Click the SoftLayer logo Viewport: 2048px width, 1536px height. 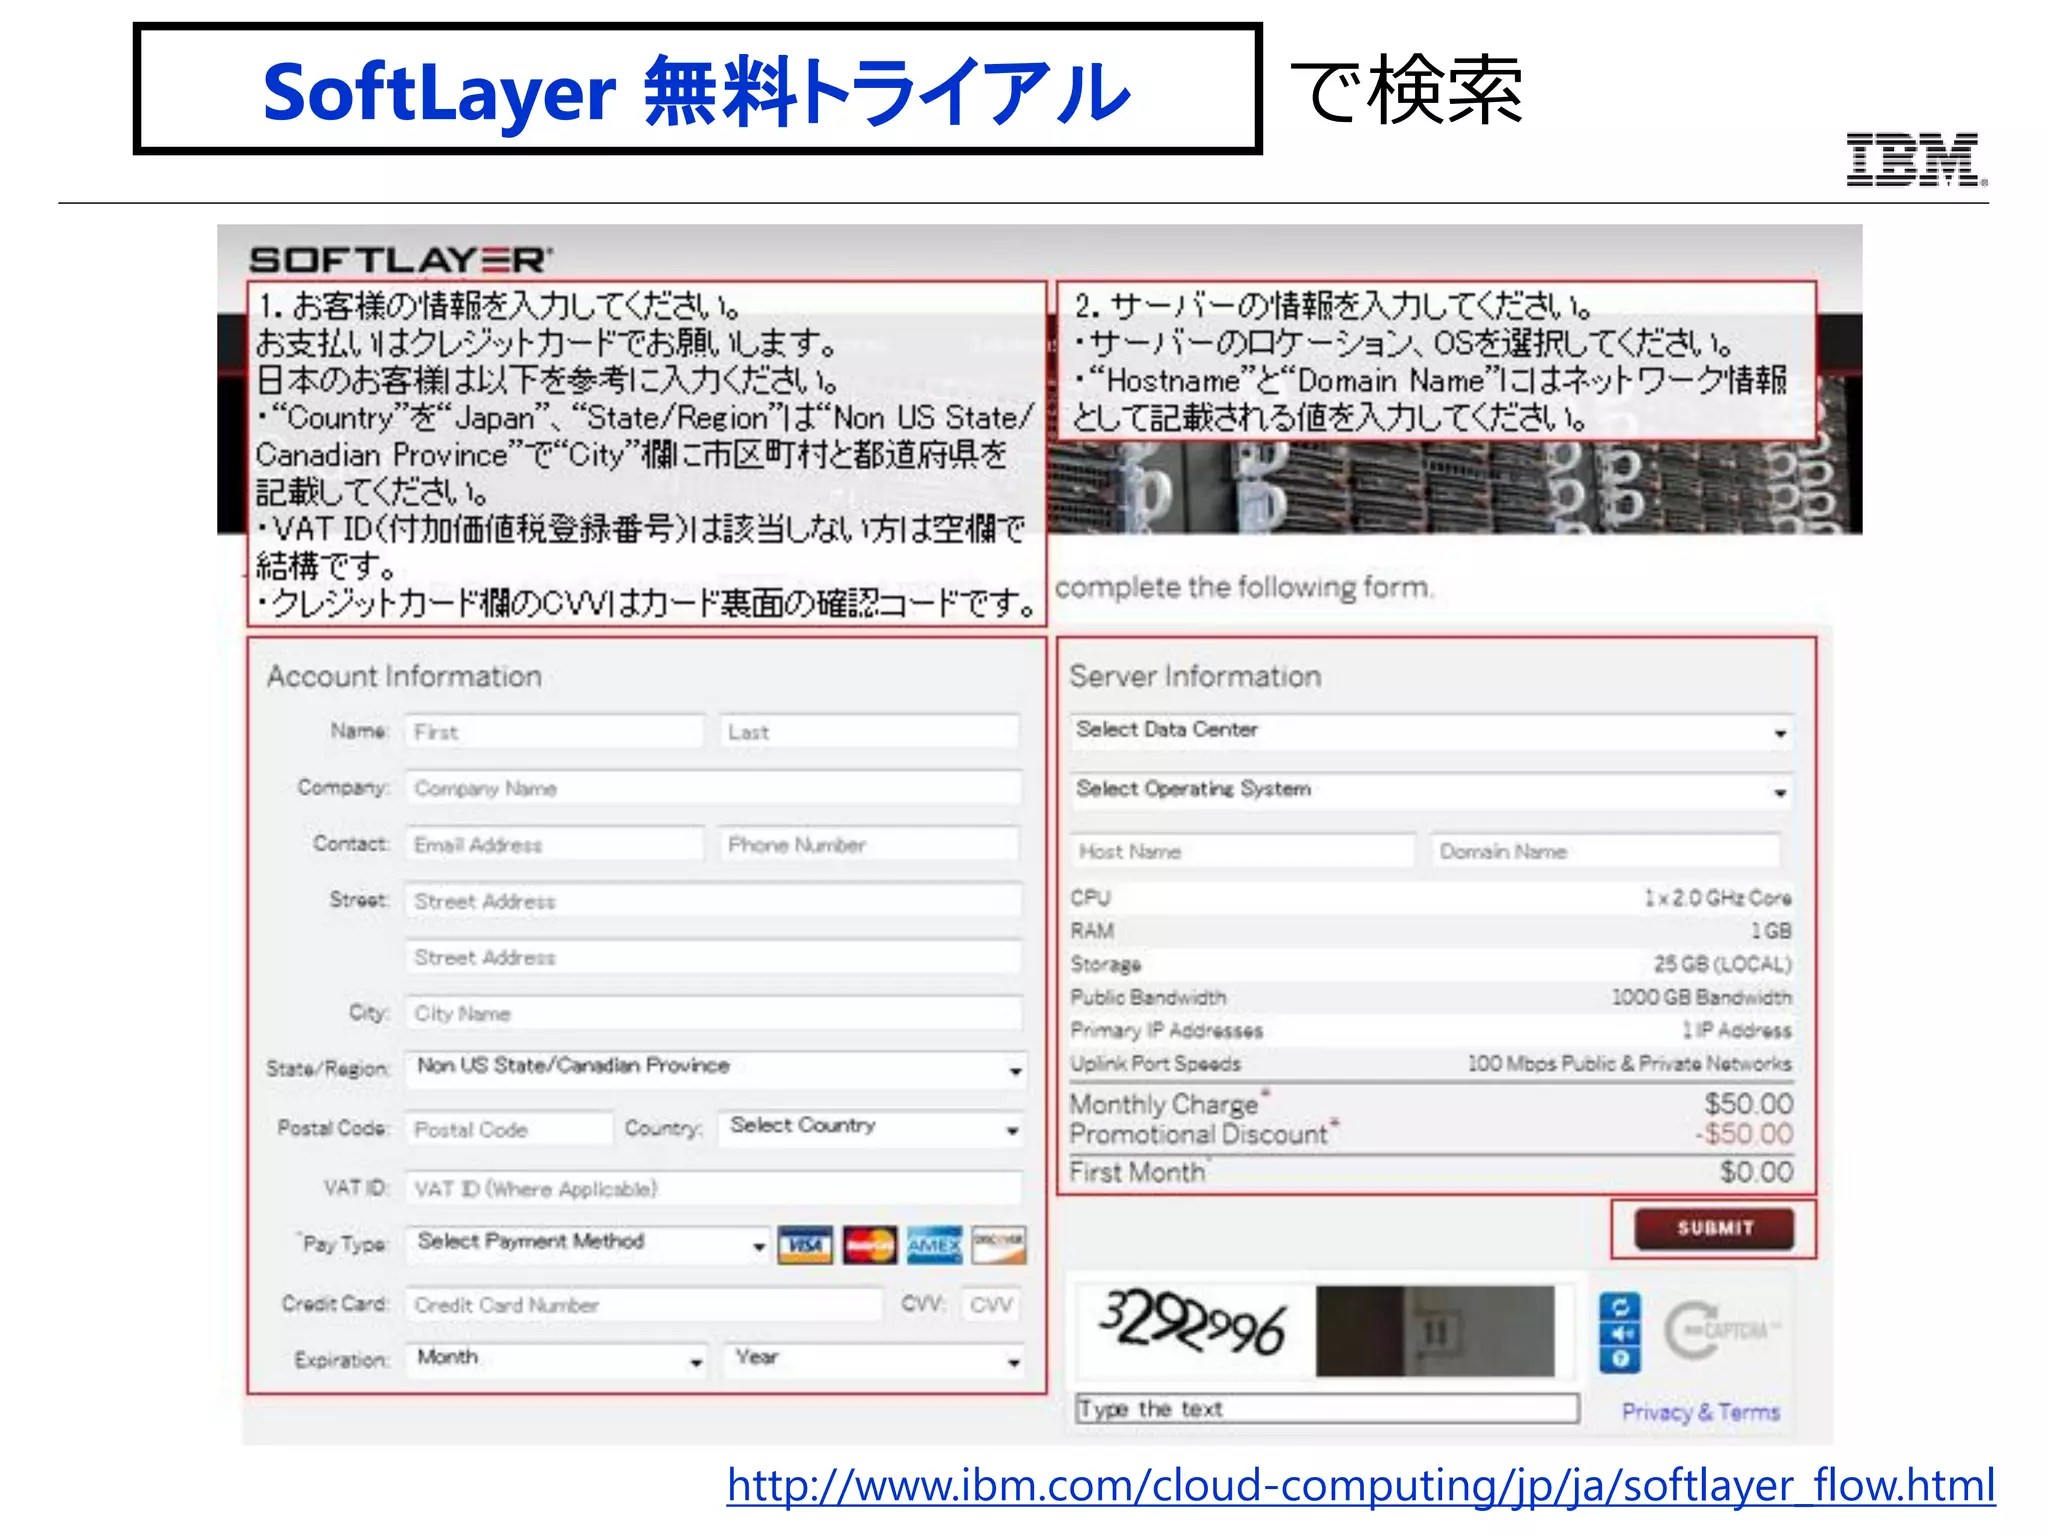point(400,260)
